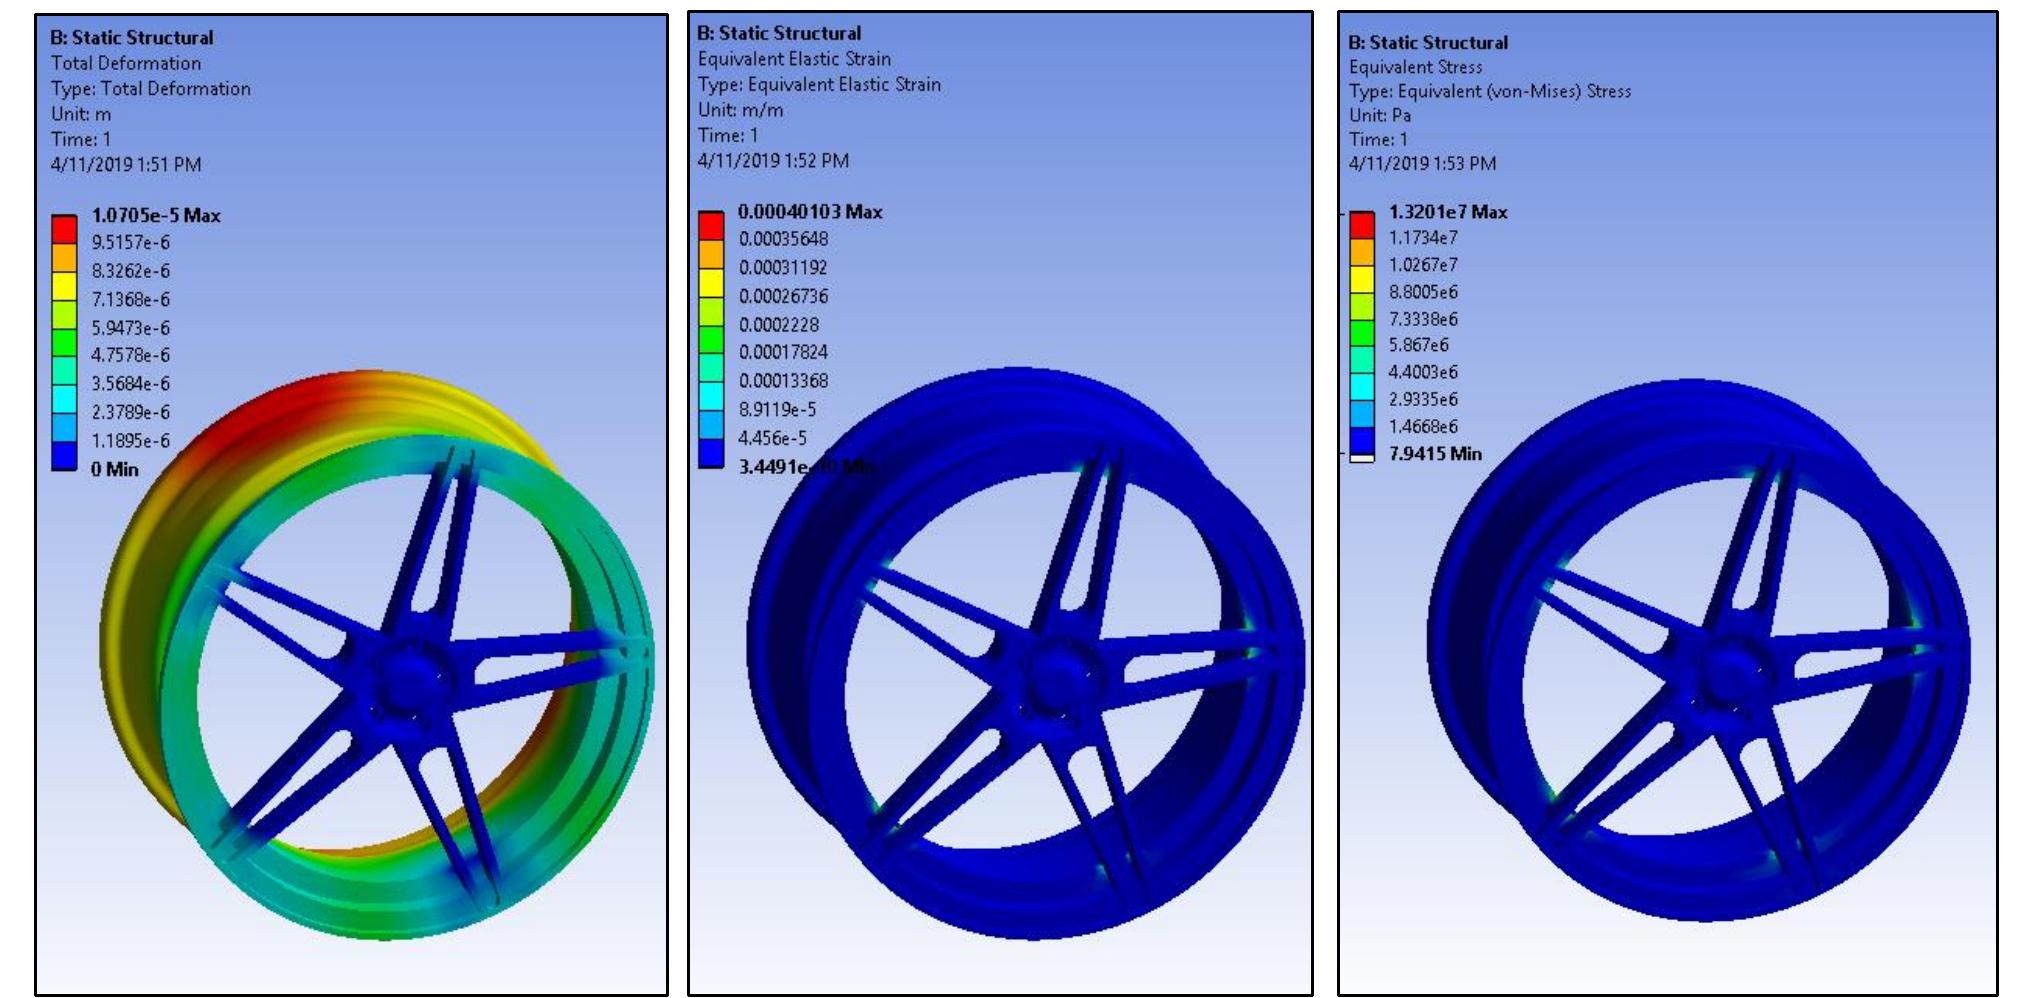Click the white minimum swatch in Equivalent Stress legend
The width and height of the screenshot is (2017, 998).
click(x=1362, y=458)
